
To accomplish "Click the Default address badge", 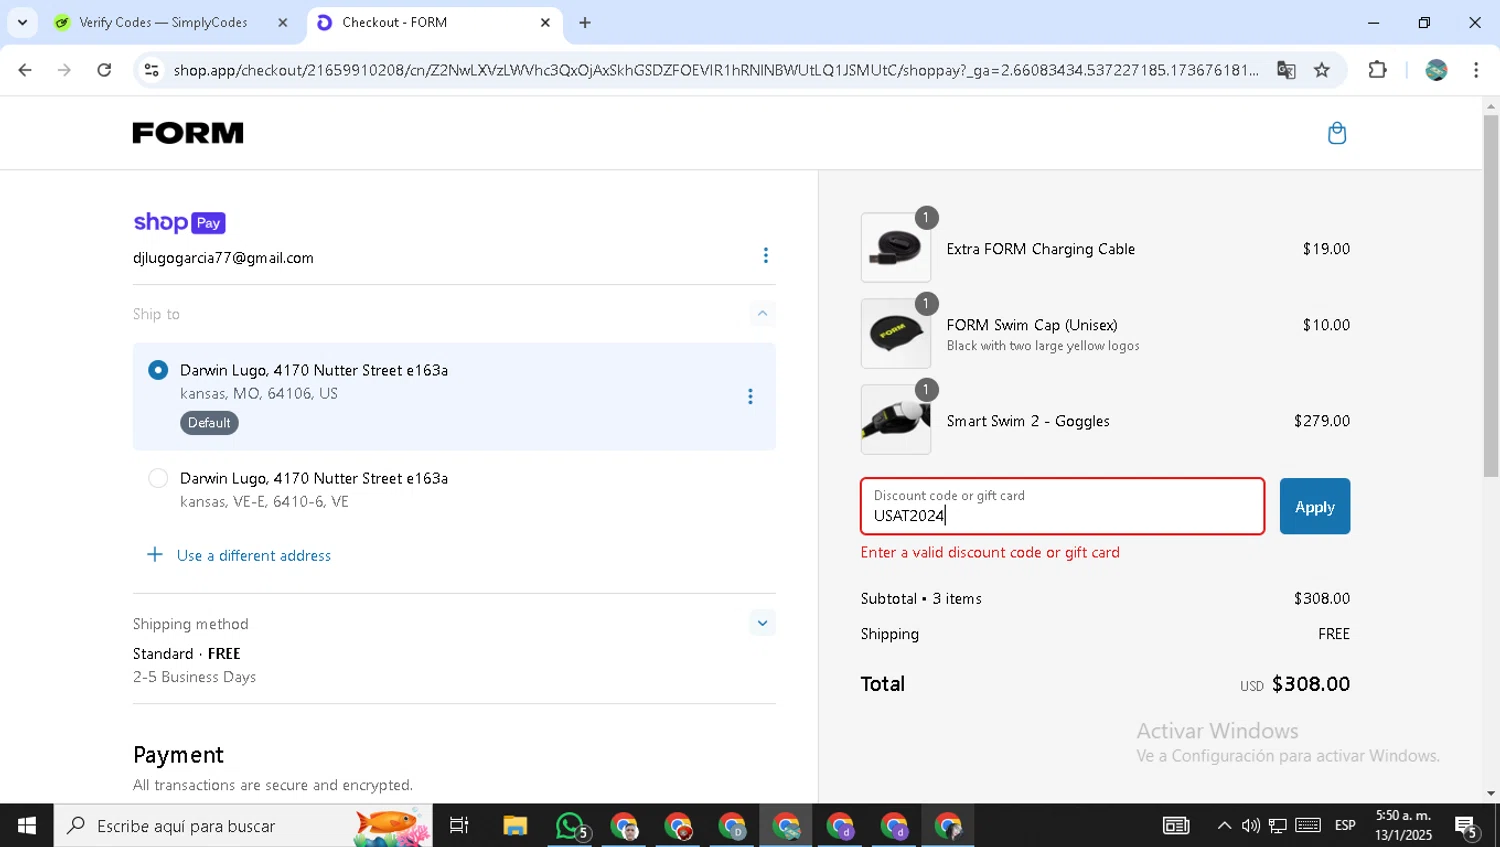I will click(x=209, y=423).
